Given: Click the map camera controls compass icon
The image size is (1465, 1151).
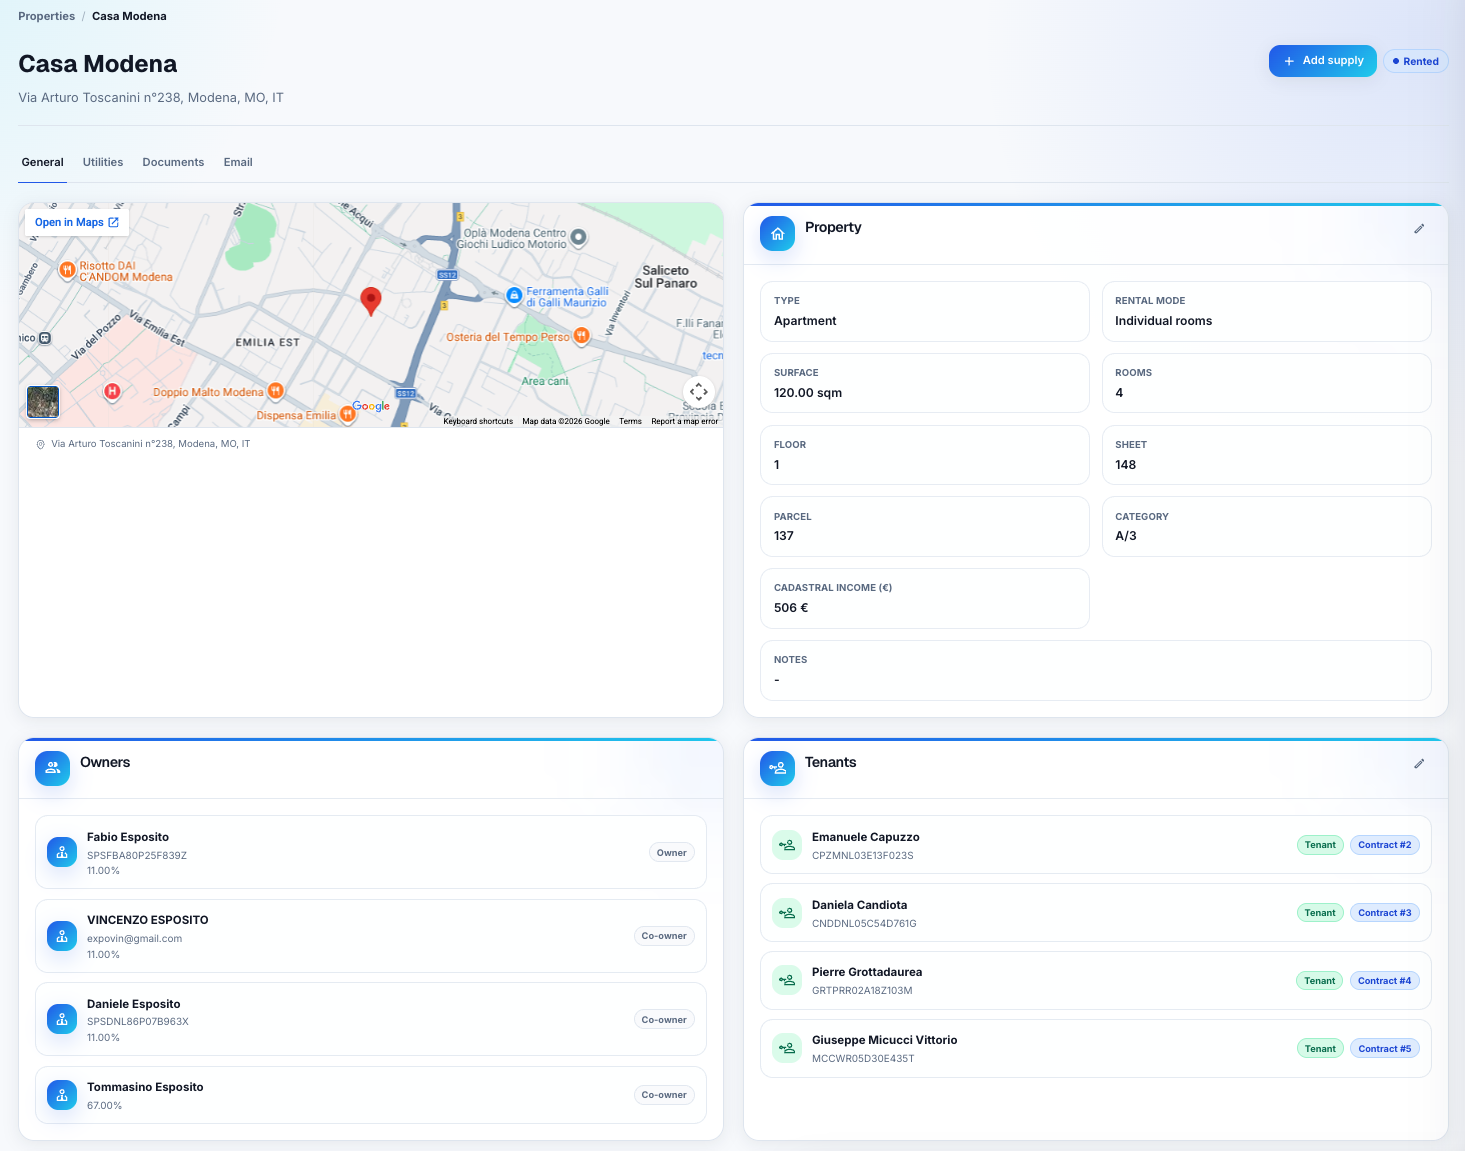Looking at the screenshot, I should pos(699,392).
